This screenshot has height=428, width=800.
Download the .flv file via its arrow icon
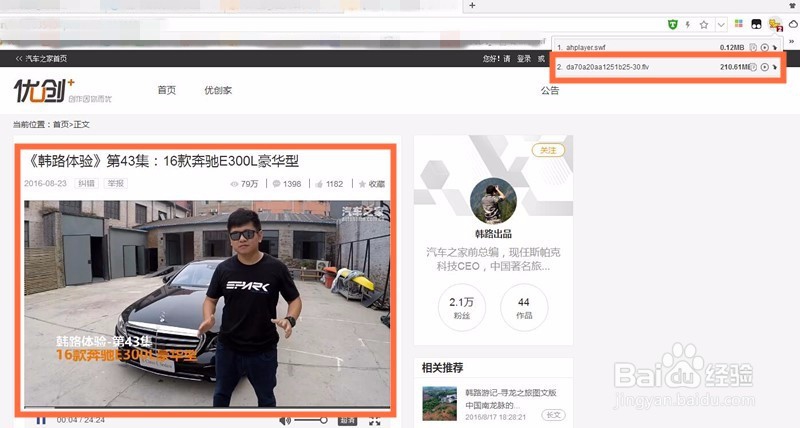(774, 67)
